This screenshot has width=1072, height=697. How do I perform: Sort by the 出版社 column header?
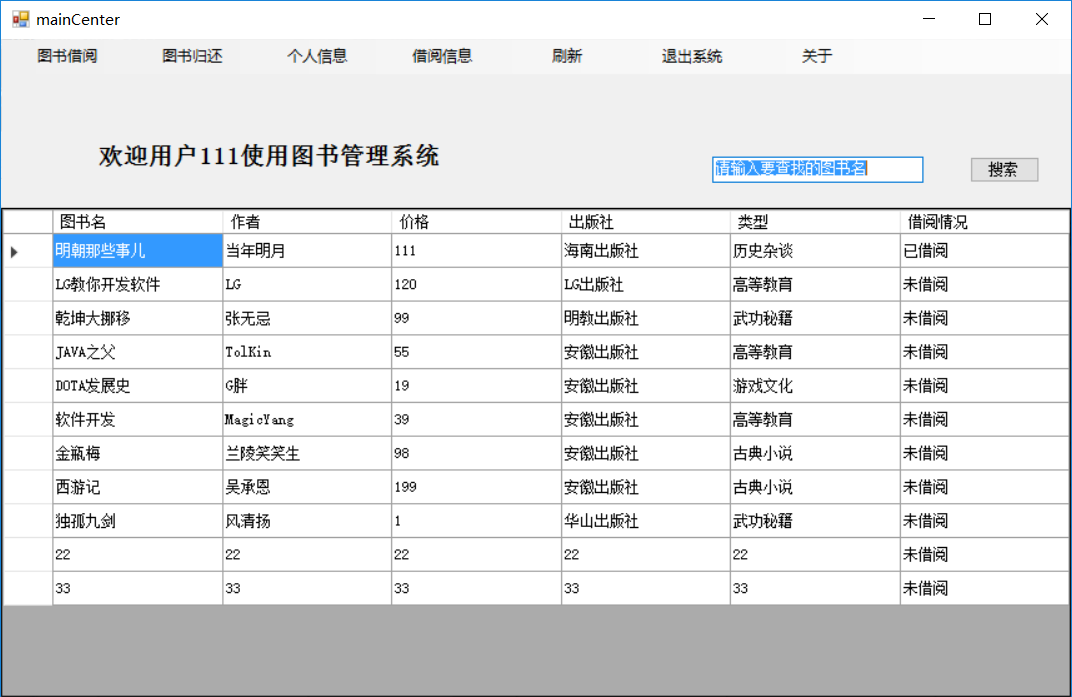646,222
